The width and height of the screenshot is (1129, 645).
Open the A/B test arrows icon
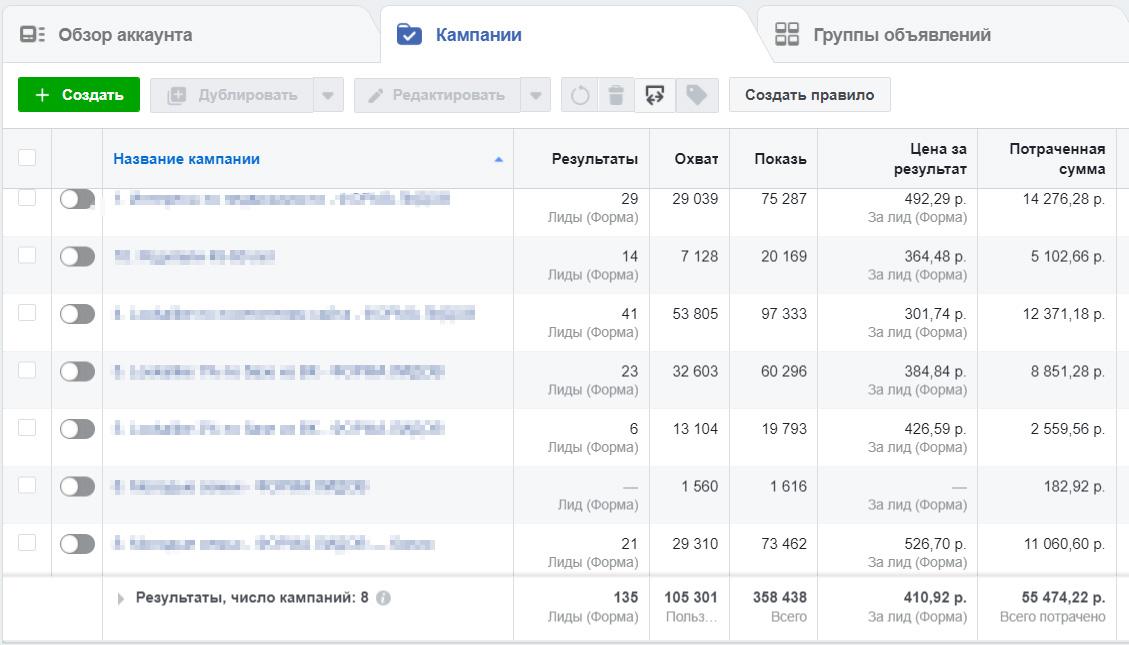pyautogui.click(x=653, y=95)
